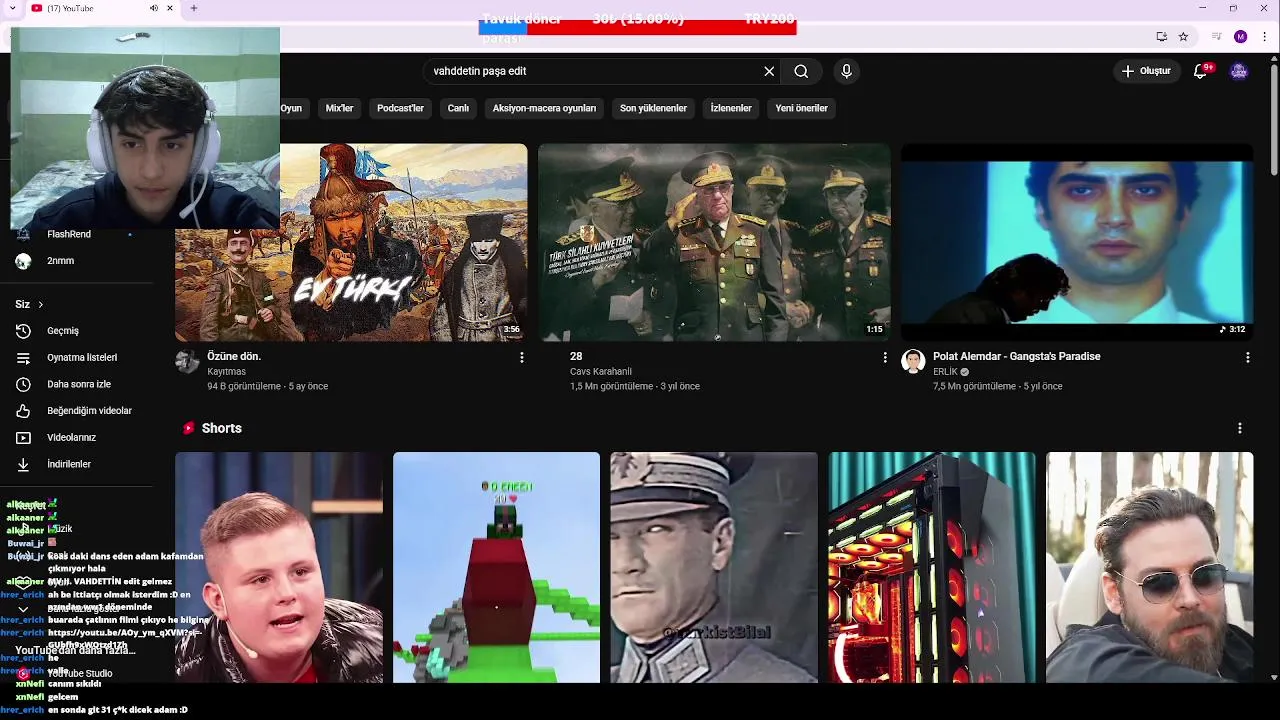
Task: Open the Kayıtmas channel link
Action: coord(226,372)
